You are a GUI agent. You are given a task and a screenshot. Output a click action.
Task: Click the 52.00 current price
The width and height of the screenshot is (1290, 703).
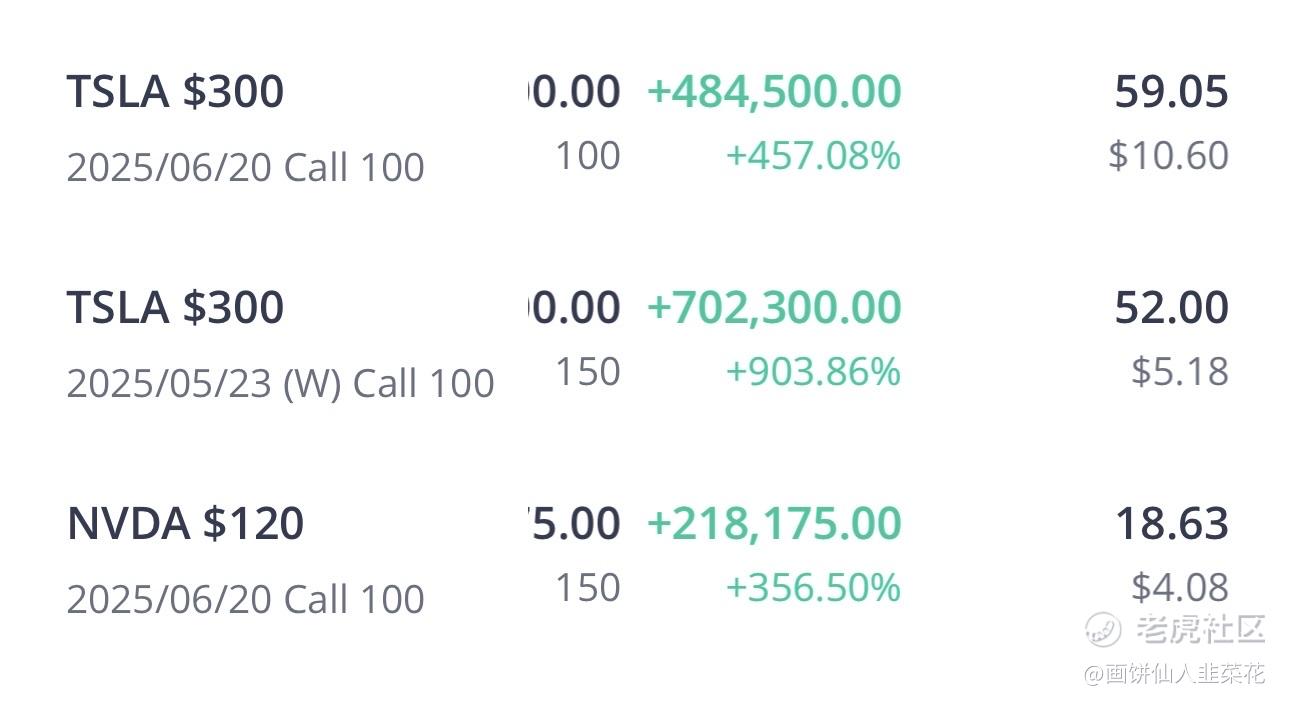coord(1171,308)
